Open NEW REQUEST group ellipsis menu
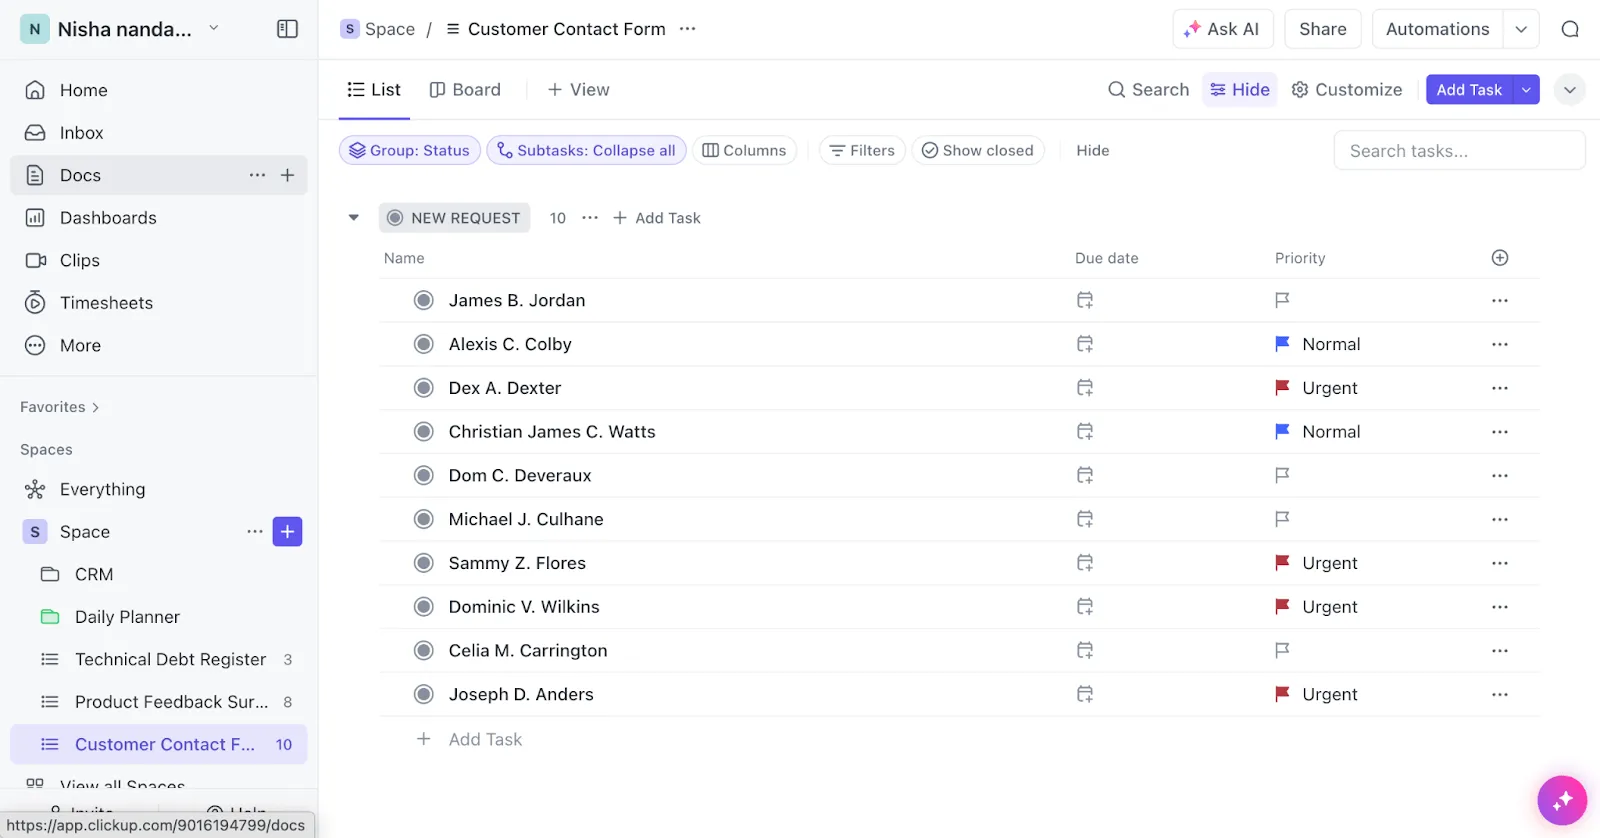Viewport: 1600px width, 838px height. point(590,218)
